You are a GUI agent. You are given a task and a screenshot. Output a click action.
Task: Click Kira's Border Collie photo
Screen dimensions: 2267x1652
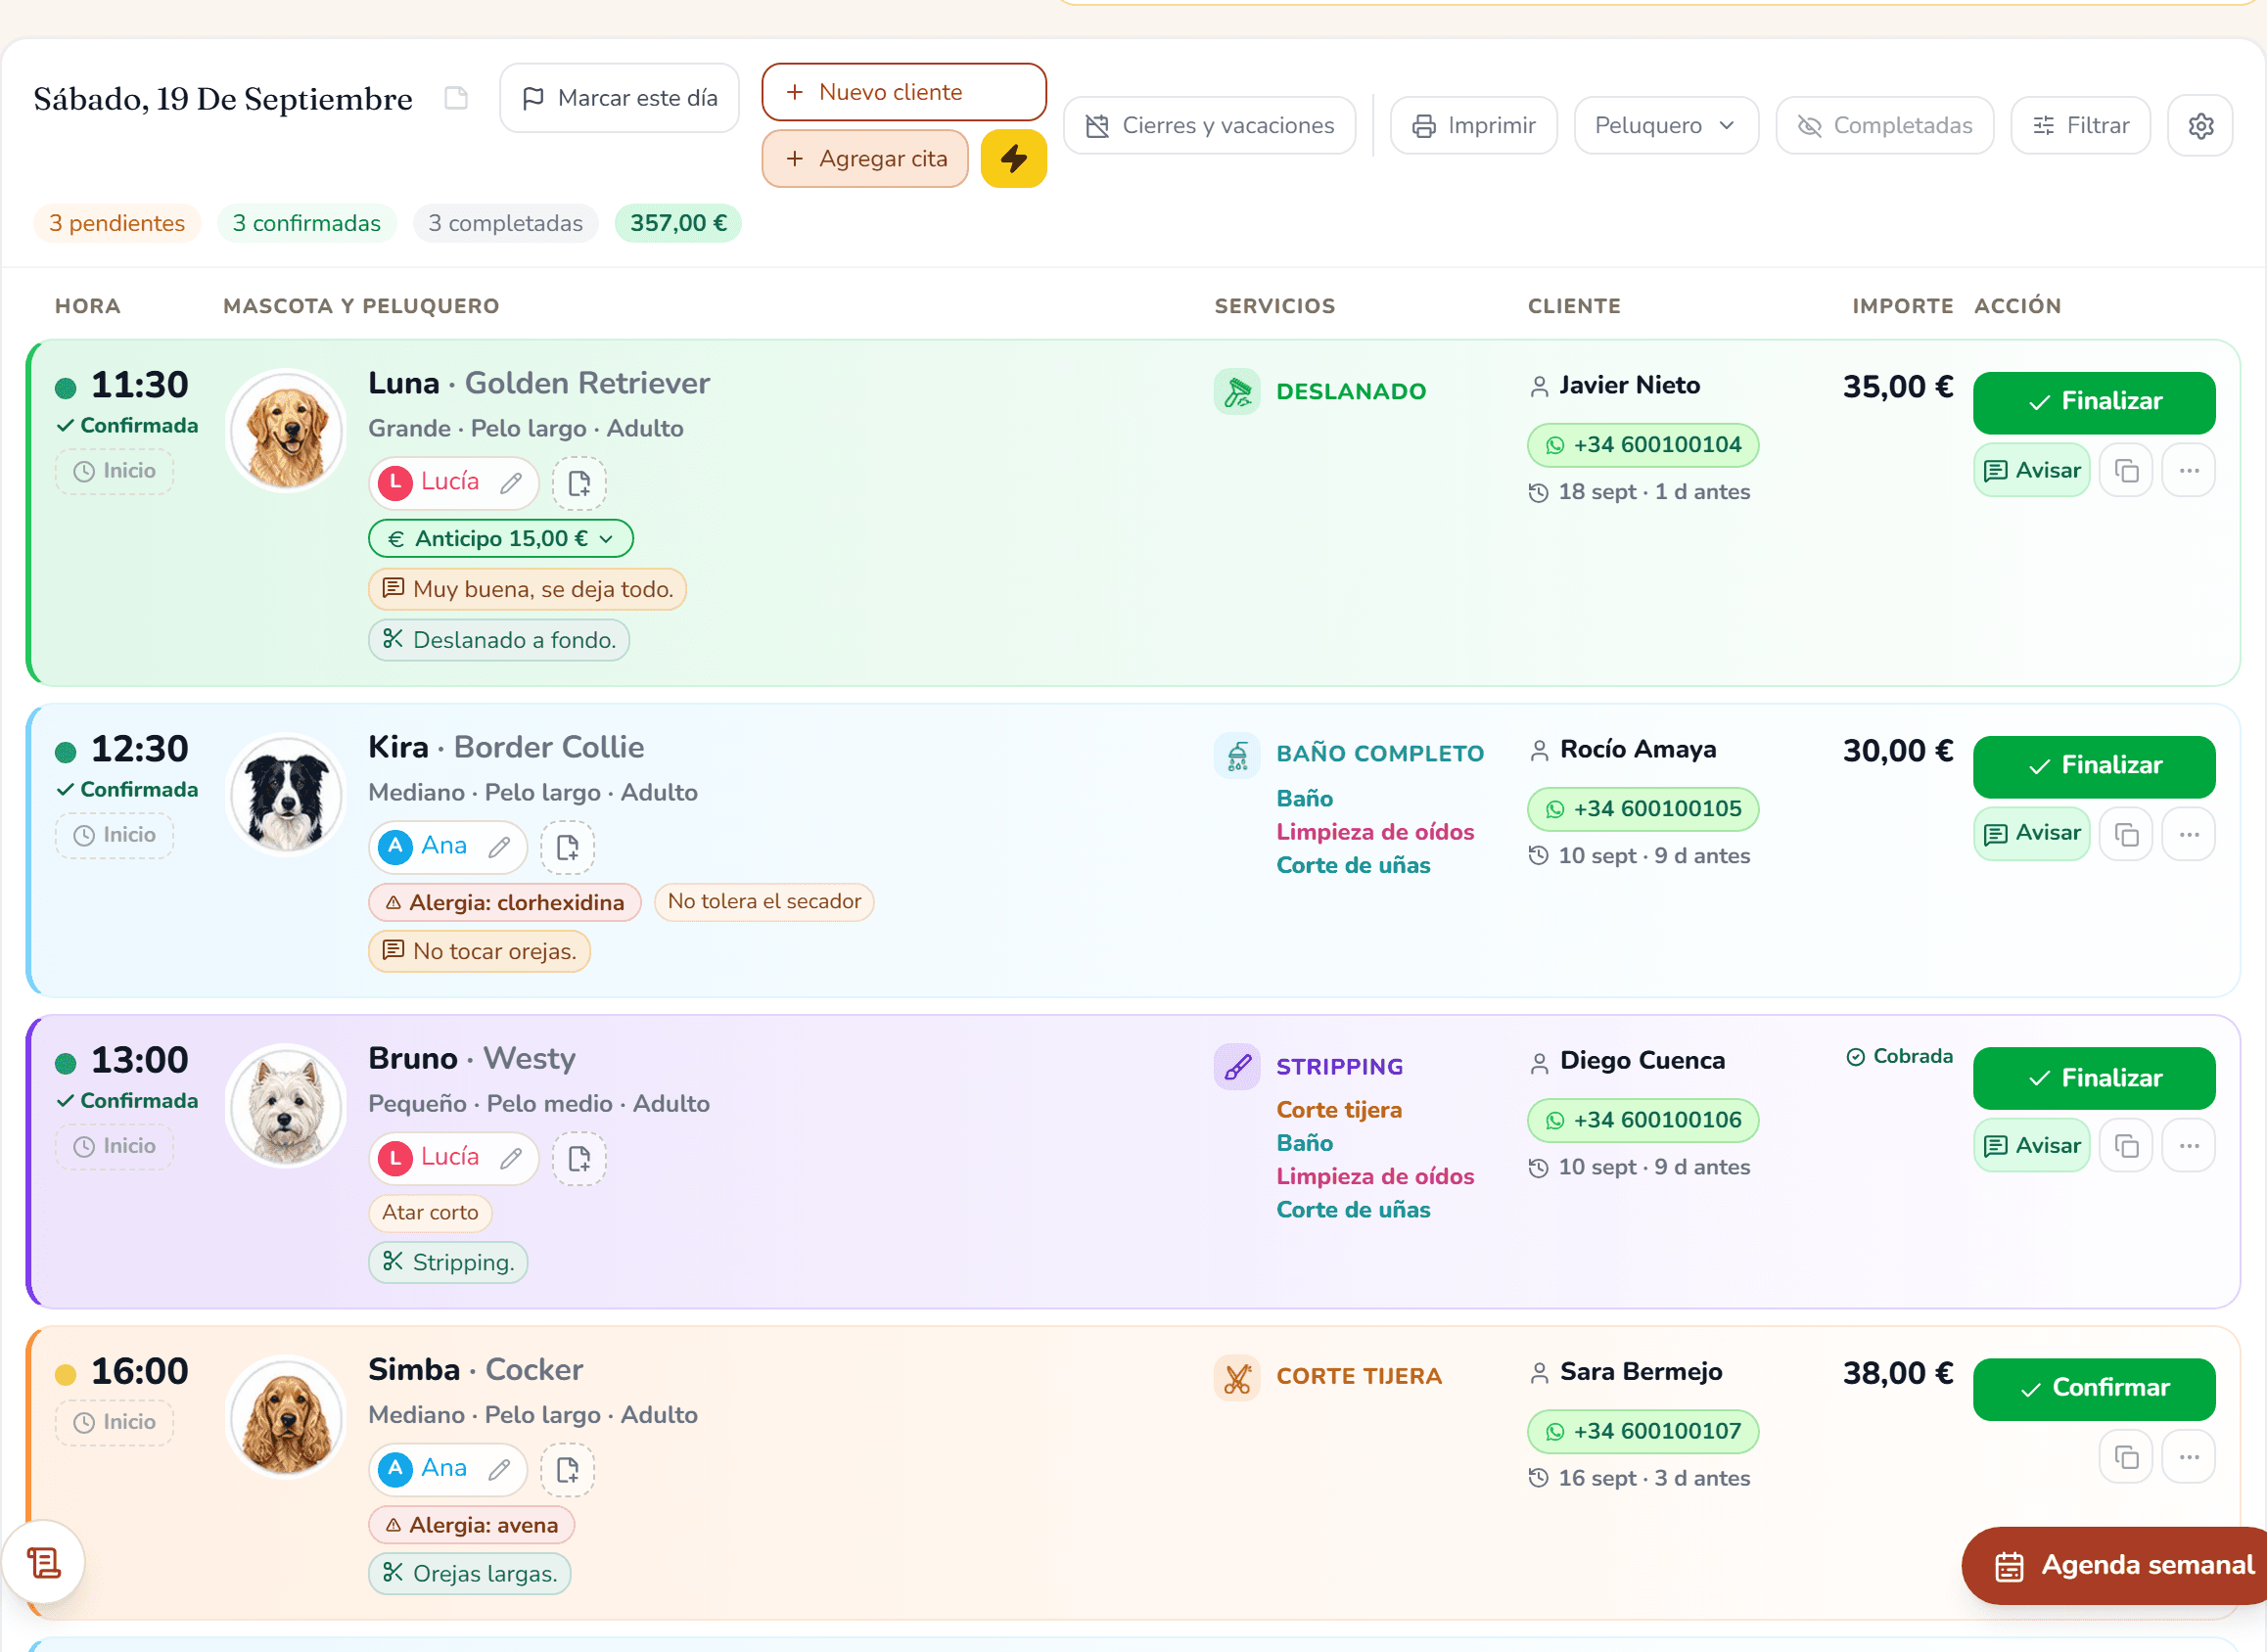coord(287,796)
